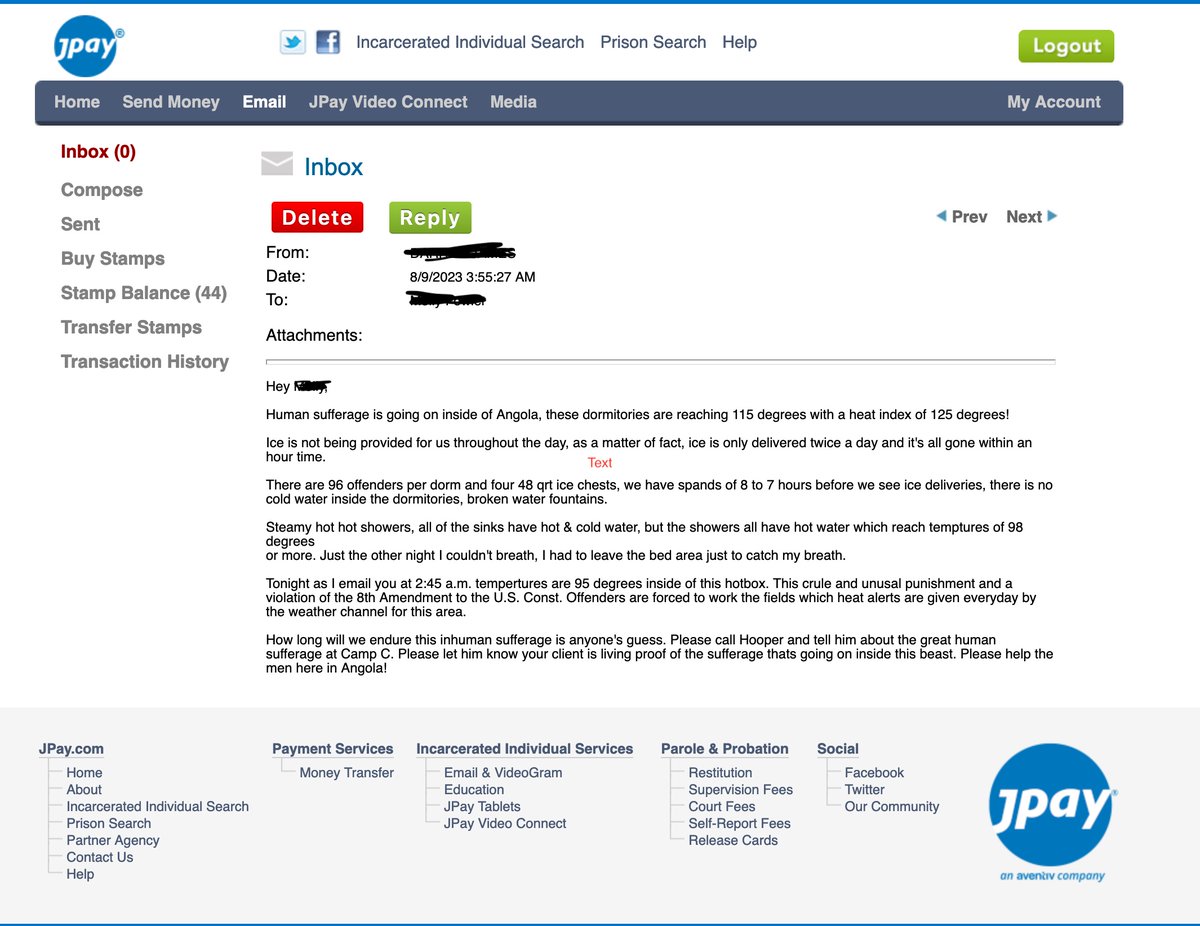Open Social footer heading

(x=838, y=749)
